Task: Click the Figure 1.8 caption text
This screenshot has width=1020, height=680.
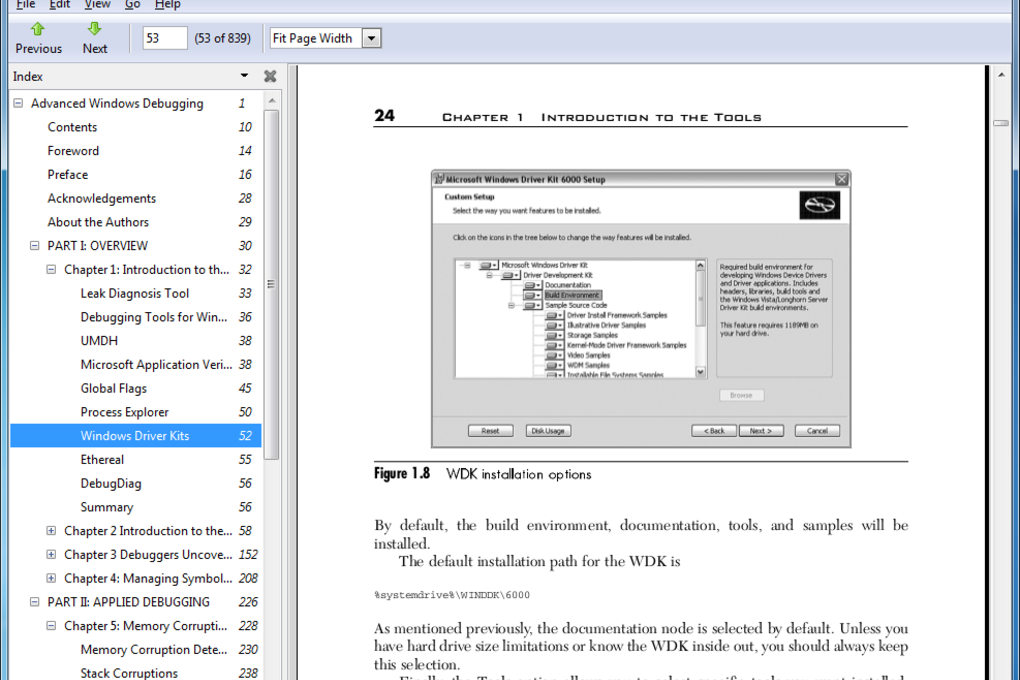Action: pyautogui.click(x=483, y=474)
